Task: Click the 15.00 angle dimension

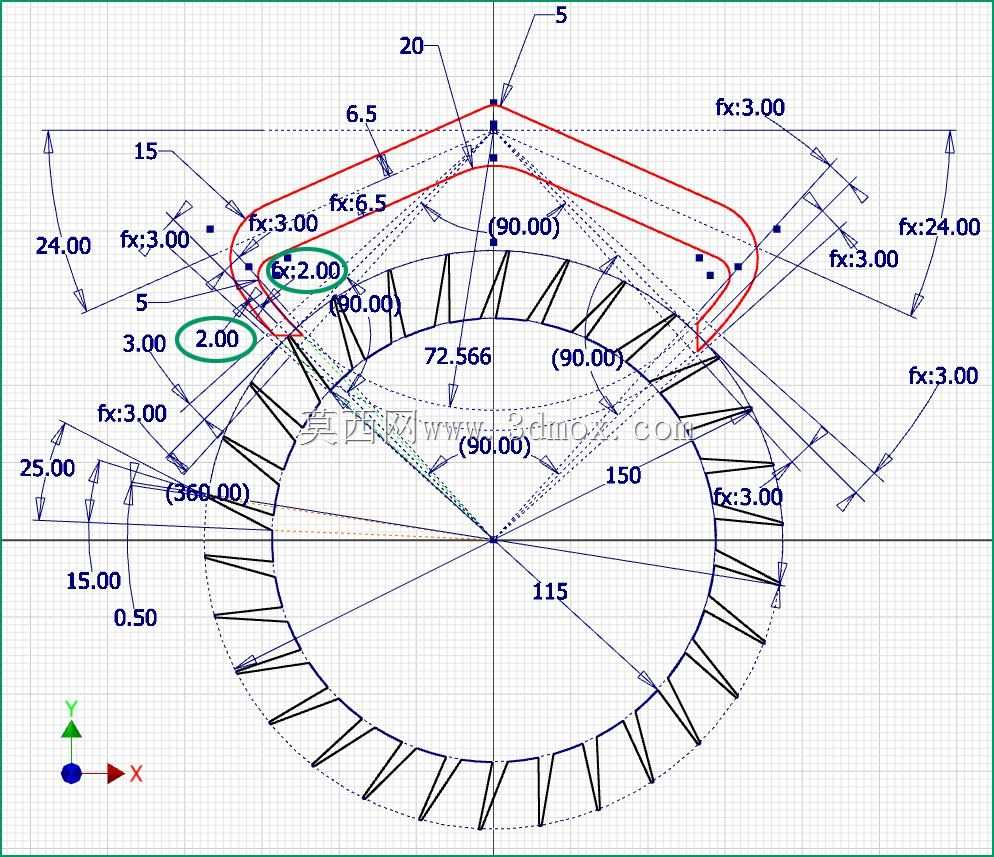Action: [94, 580]
